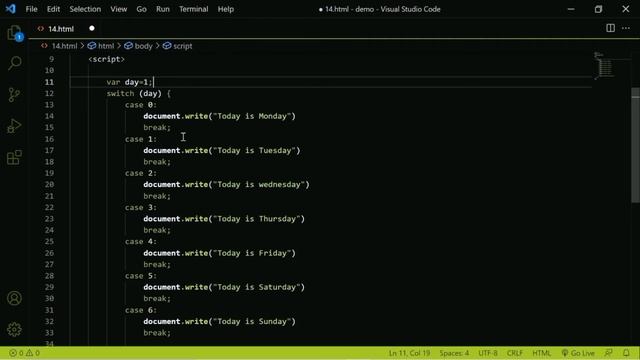Click "Today is Sunday" string
The height and width of the screenshot is (360, 640).
pyautogui.click(x=252, y=322)
